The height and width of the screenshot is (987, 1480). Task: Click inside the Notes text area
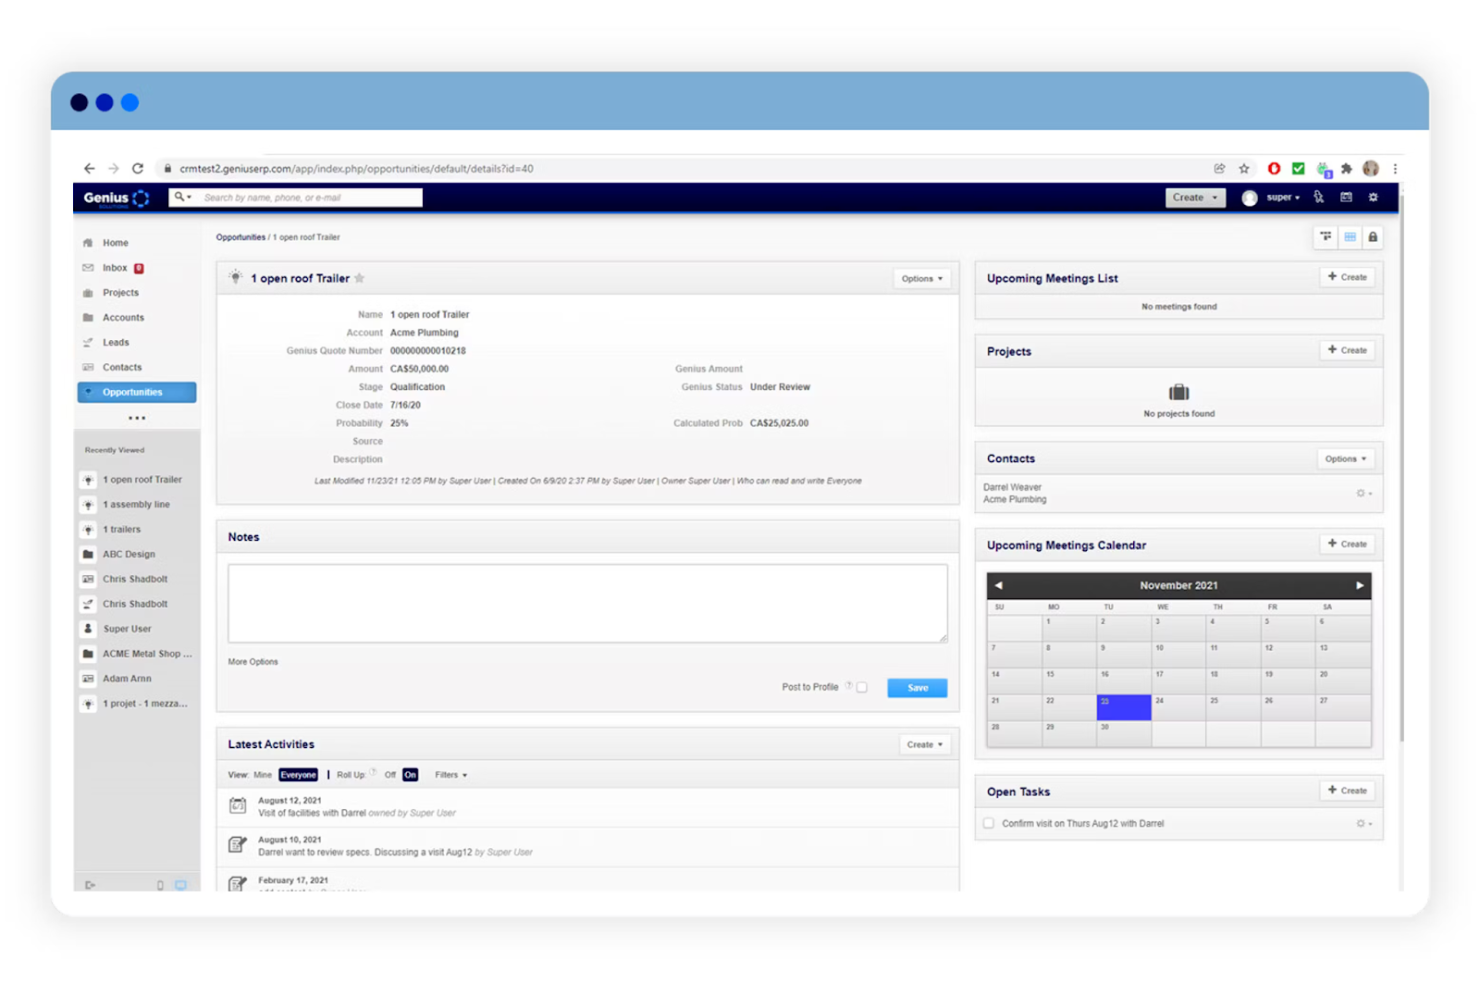[586, 603]
